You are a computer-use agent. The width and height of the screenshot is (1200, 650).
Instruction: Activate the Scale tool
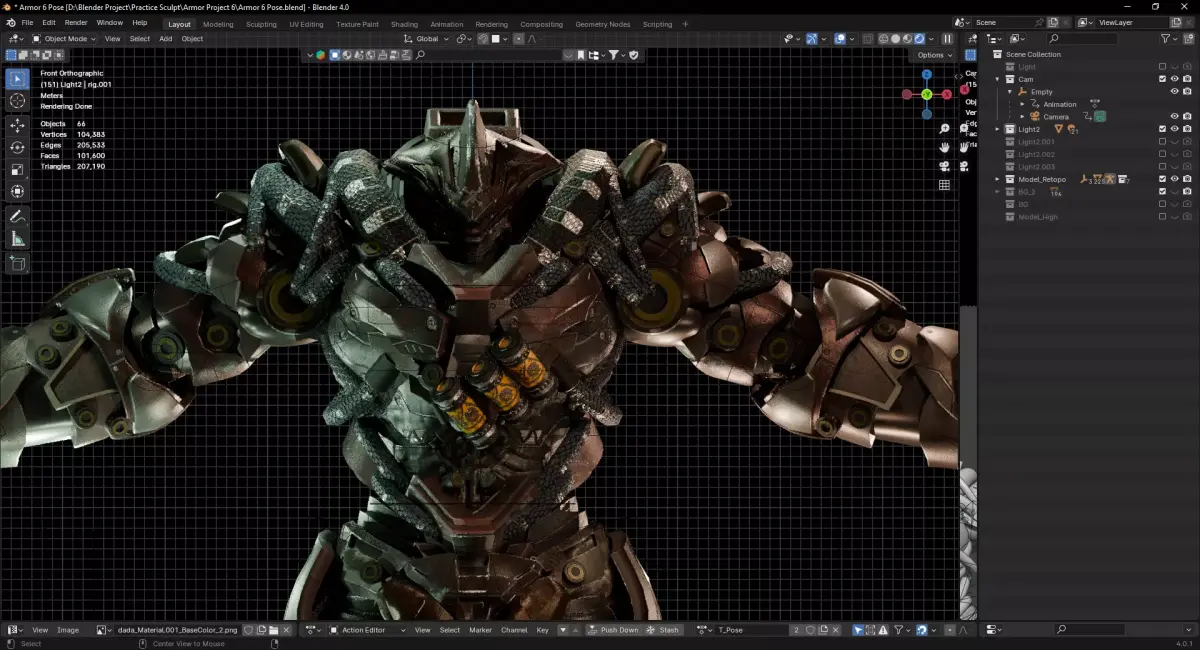17,169
